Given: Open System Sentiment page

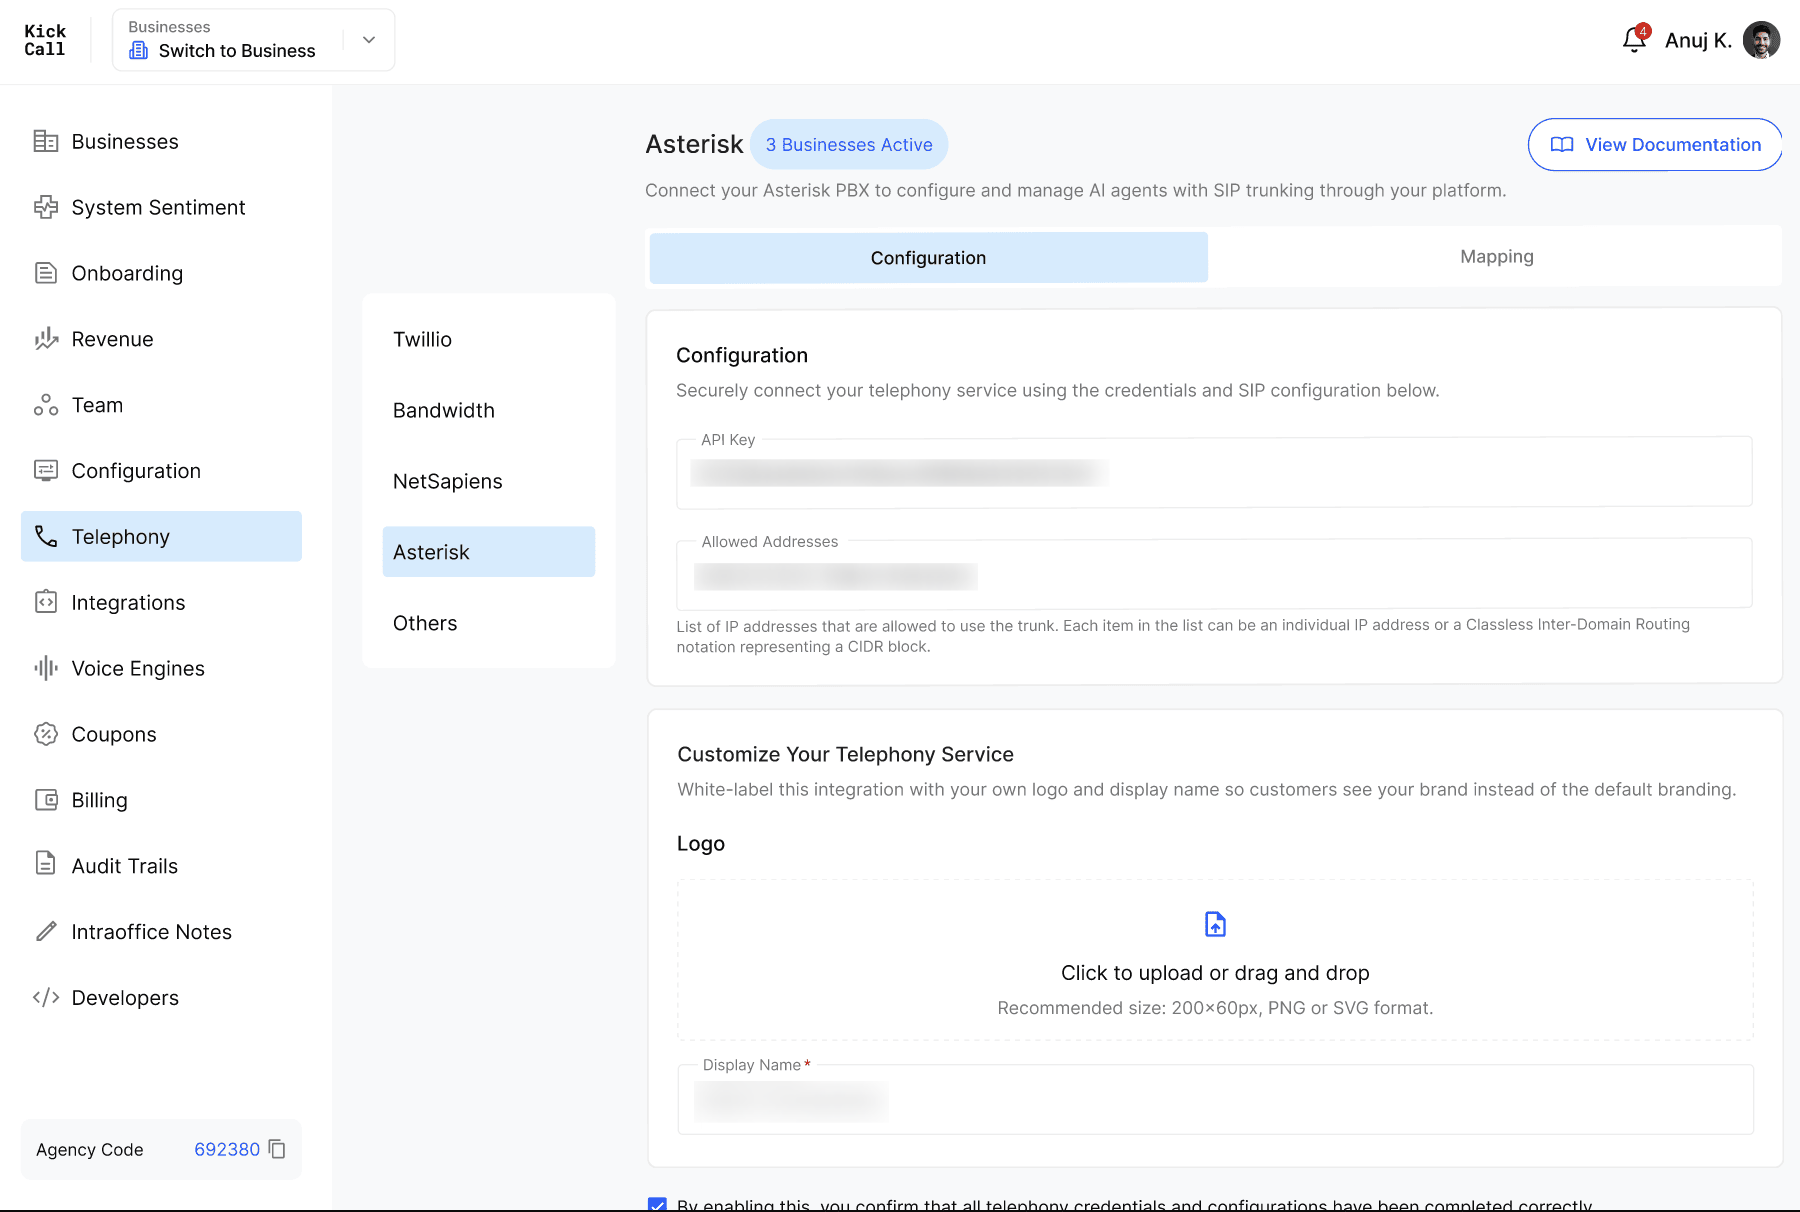Looking at the screenshot, I should click(161, 207).
